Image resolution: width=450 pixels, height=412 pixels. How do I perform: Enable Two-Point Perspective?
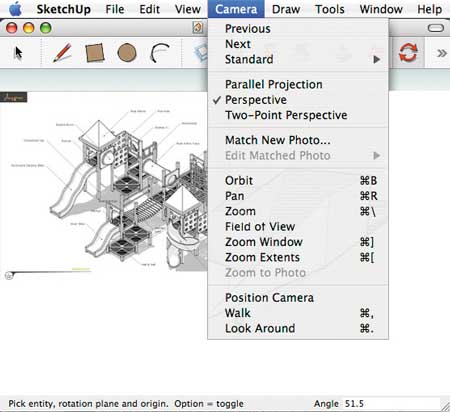coord(298,115)
